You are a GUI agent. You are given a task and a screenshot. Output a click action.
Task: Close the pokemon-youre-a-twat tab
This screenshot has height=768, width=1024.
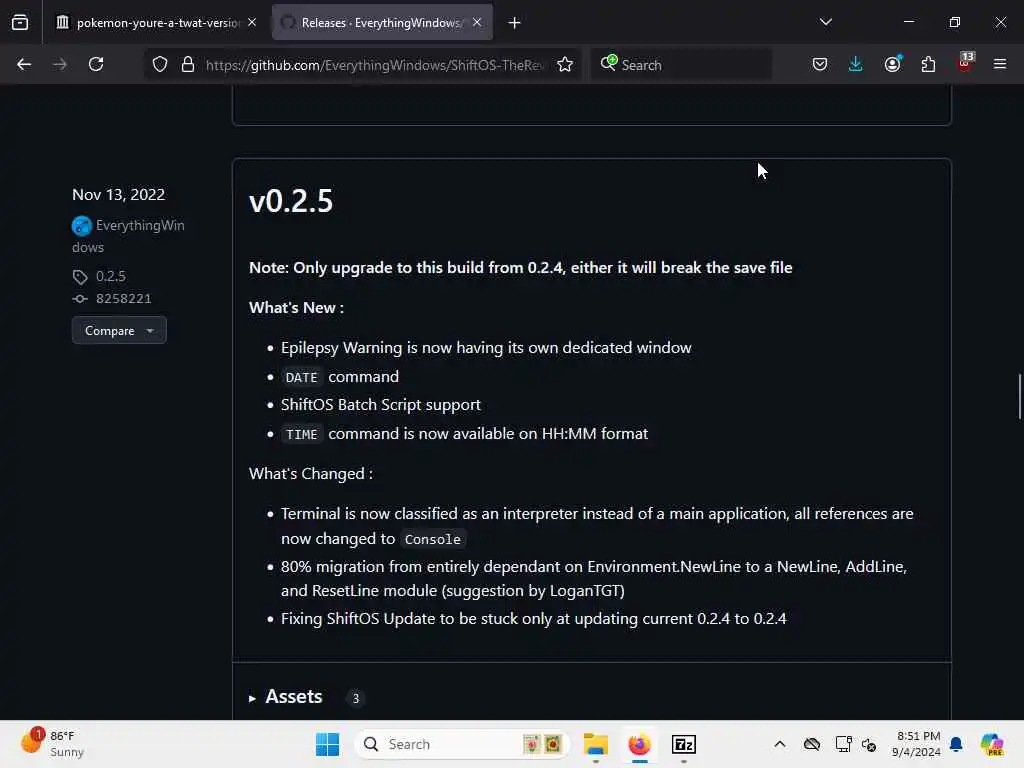[x=252, y=22]
